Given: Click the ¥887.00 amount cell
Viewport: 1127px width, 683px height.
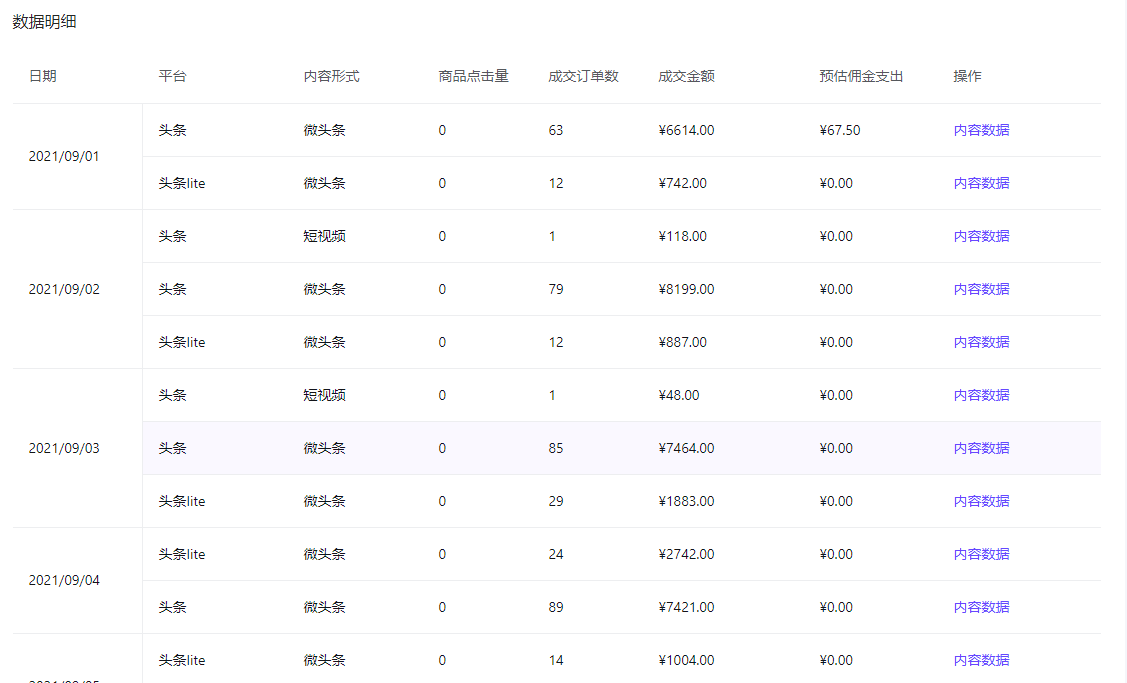Looking at the screenshot, I should [682, 342].
